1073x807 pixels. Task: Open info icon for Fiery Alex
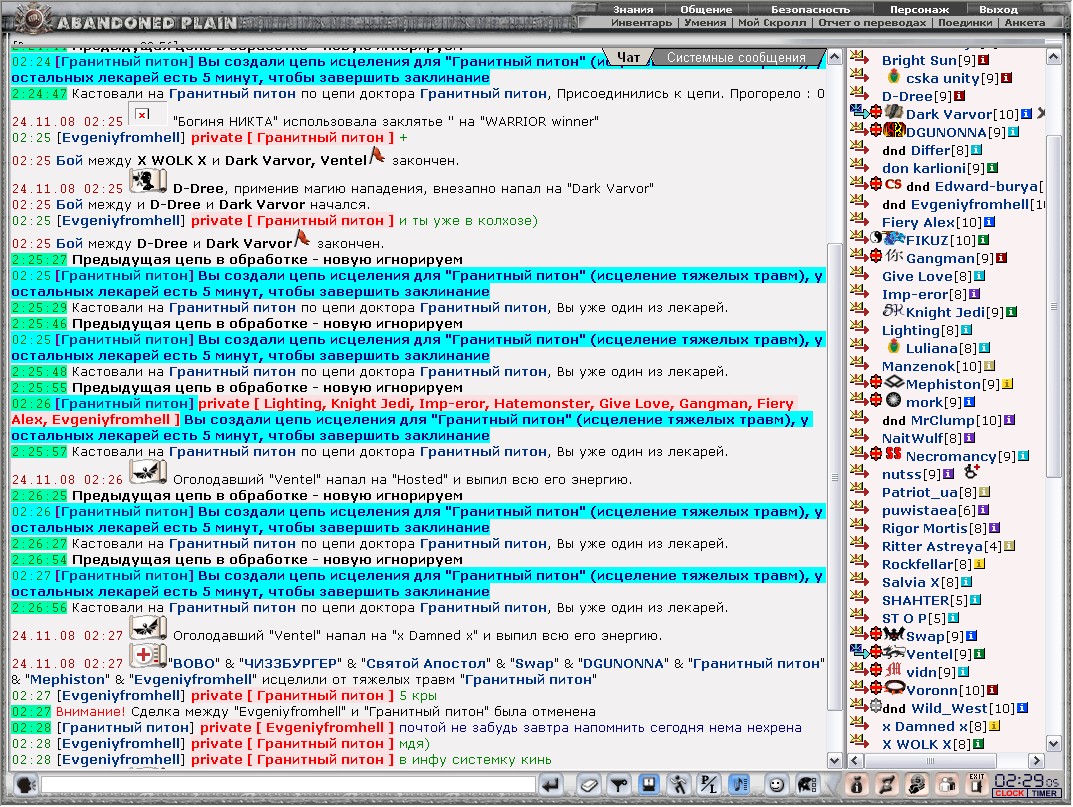coord(990,222)
